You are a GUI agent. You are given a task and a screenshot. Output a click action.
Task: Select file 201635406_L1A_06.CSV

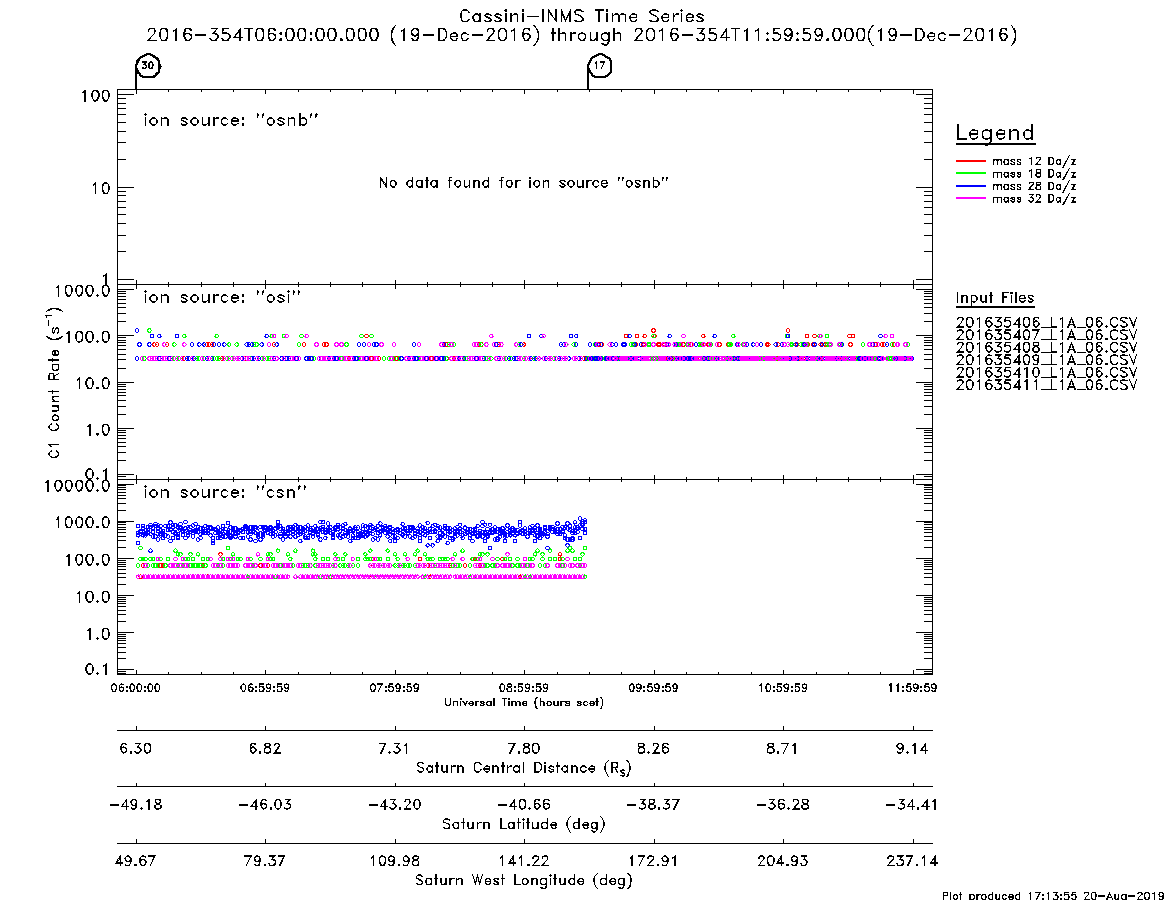tap(1046, 323)
